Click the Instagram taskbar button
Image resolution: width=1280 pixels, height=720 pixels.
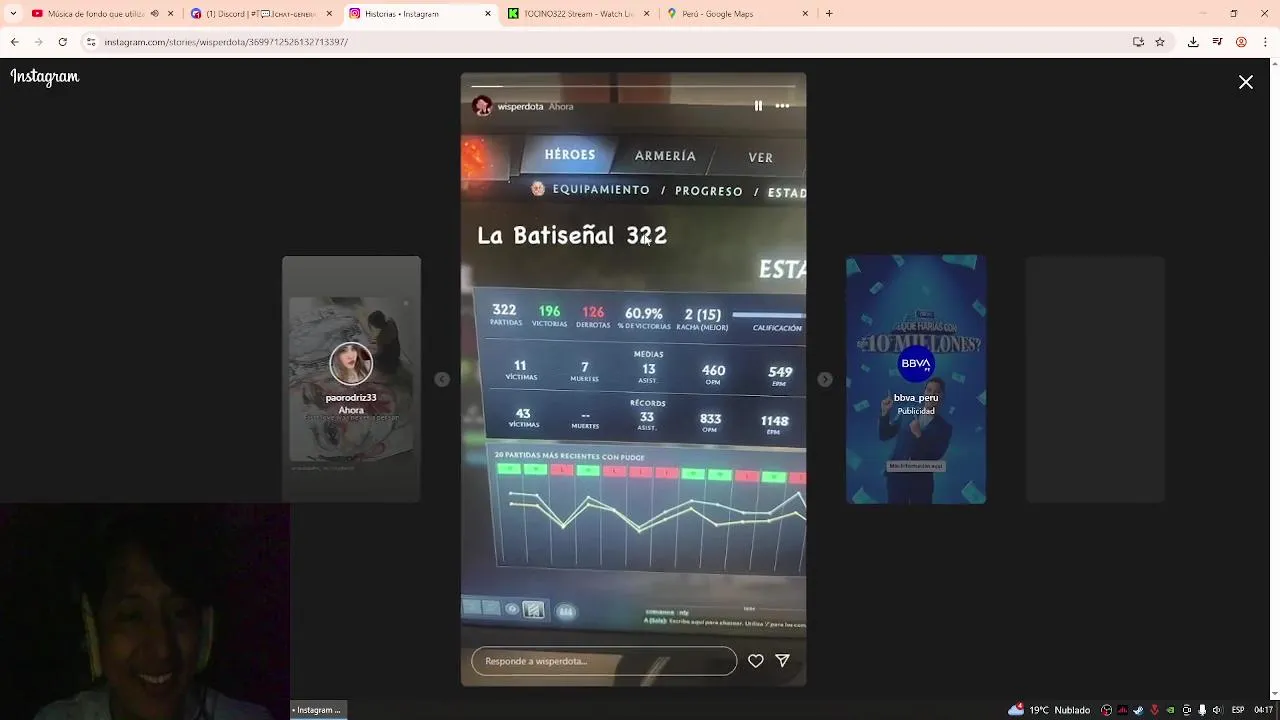coord(318,710)
